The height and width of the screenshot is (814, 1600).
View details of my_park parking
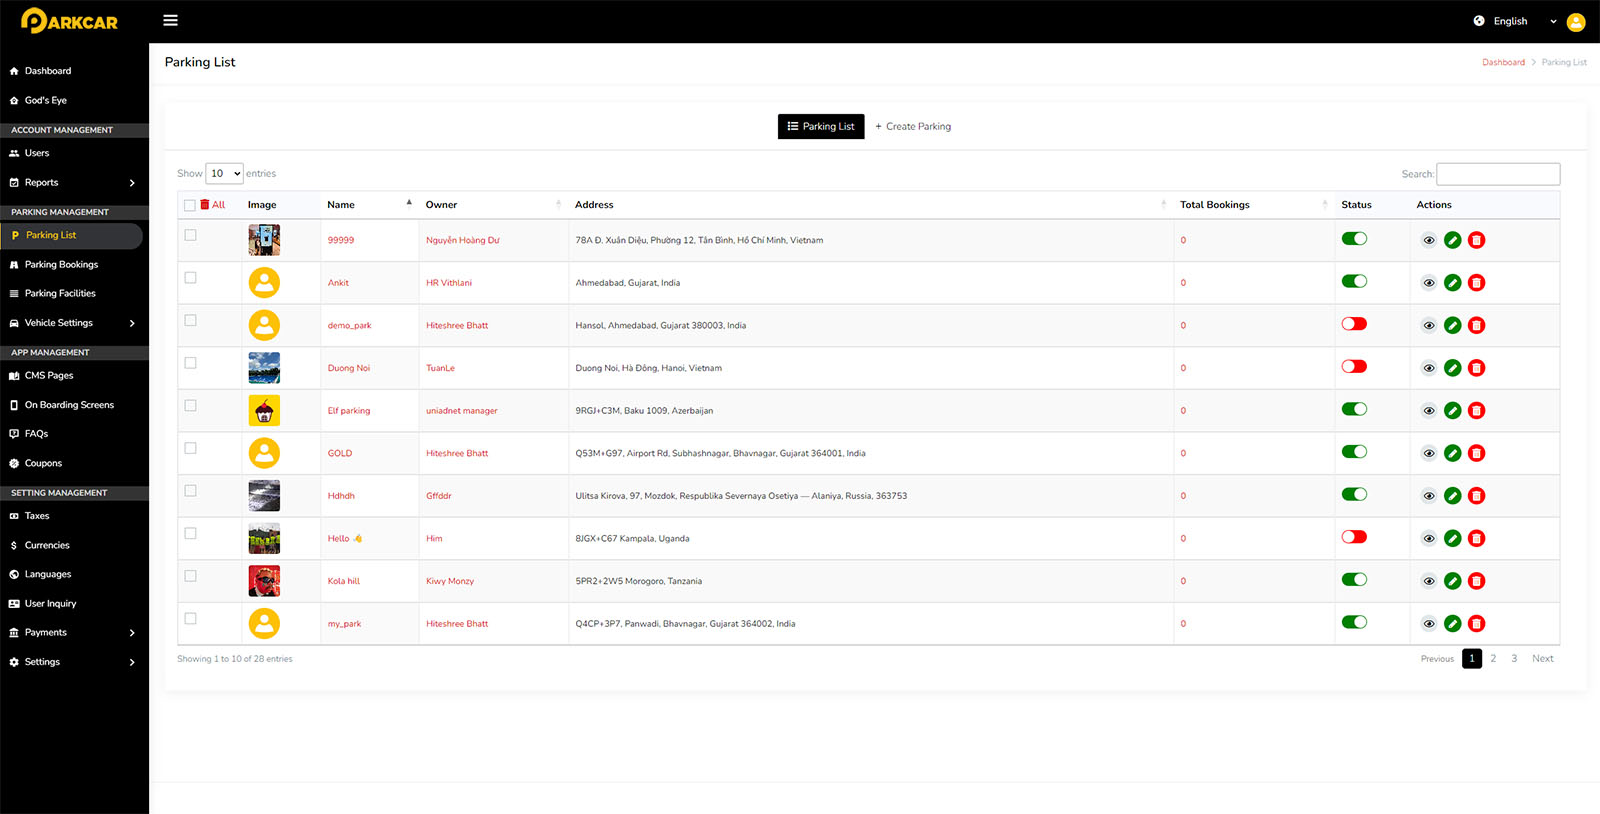click(1429, 624)
